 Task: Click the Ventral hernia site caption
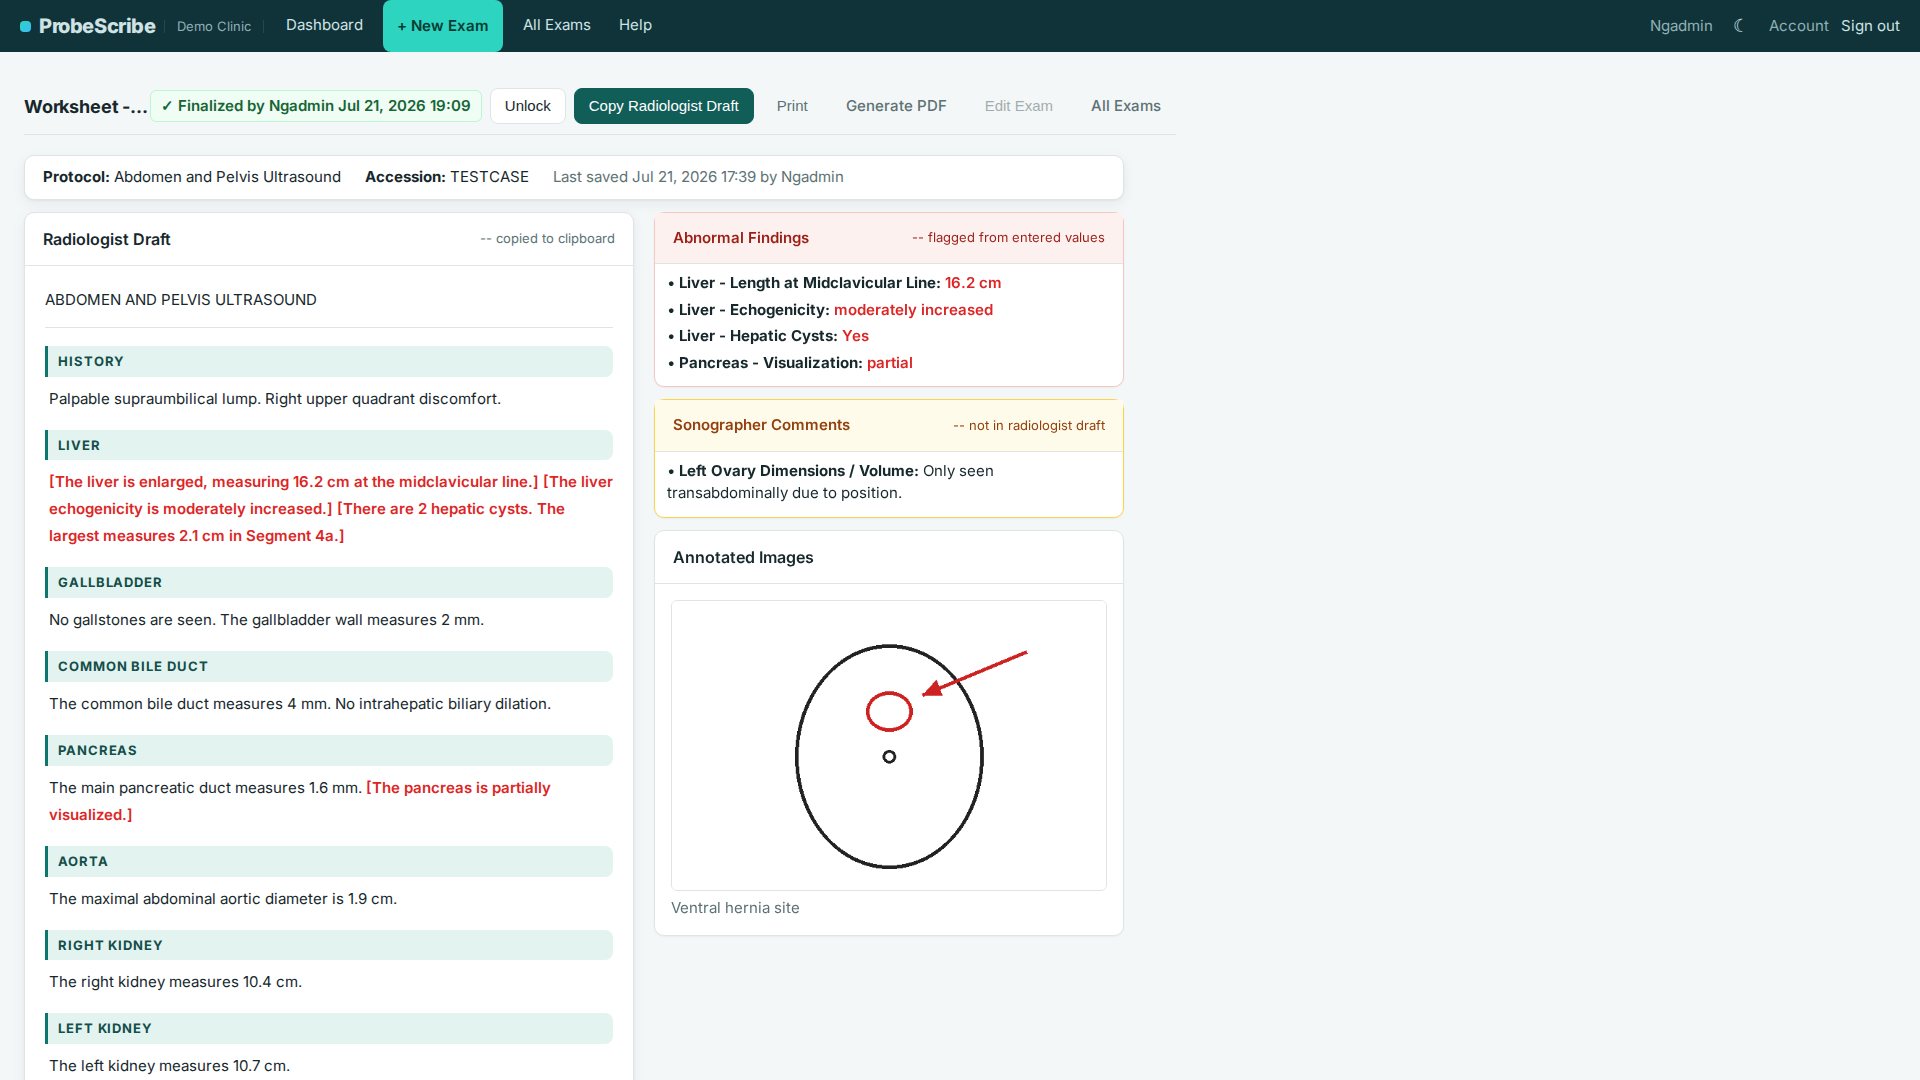click(735, 908)
